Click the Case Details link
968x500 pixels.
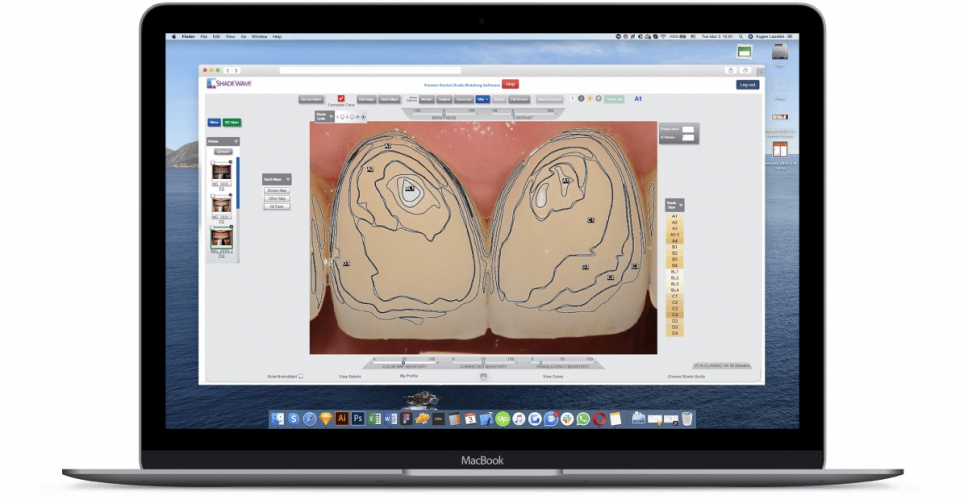pyautogui.click(x=350, y=376)
